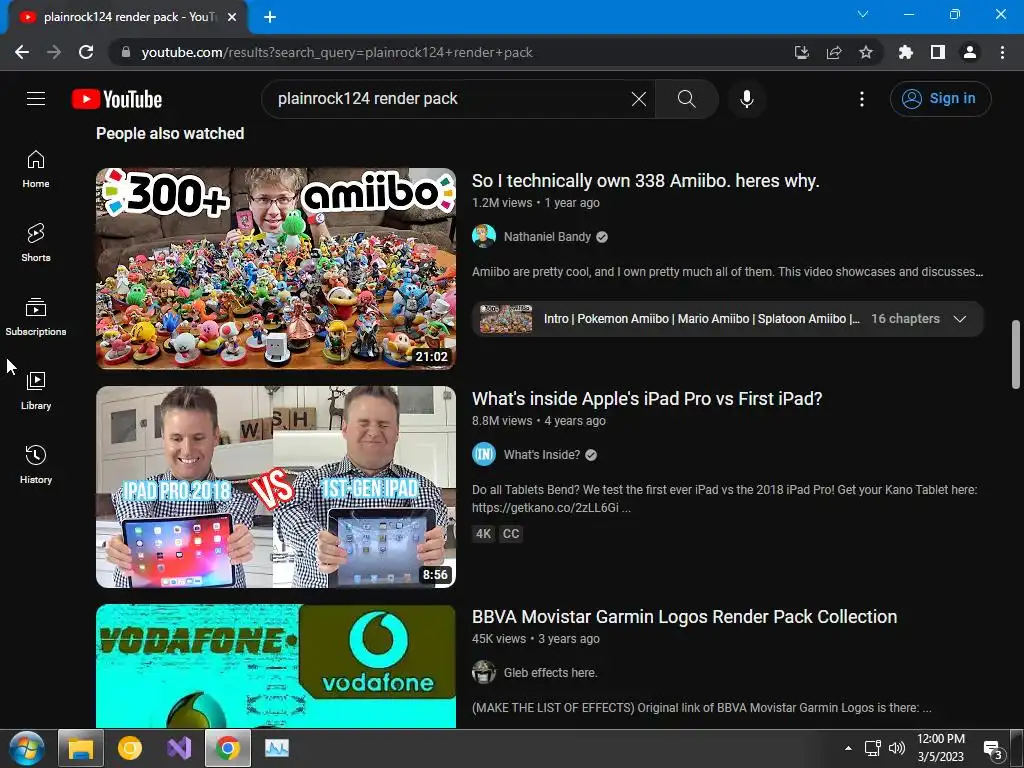The image size is (1024, 768).
Task: Click 'People also watched' heading
Action: coord(170,134)
